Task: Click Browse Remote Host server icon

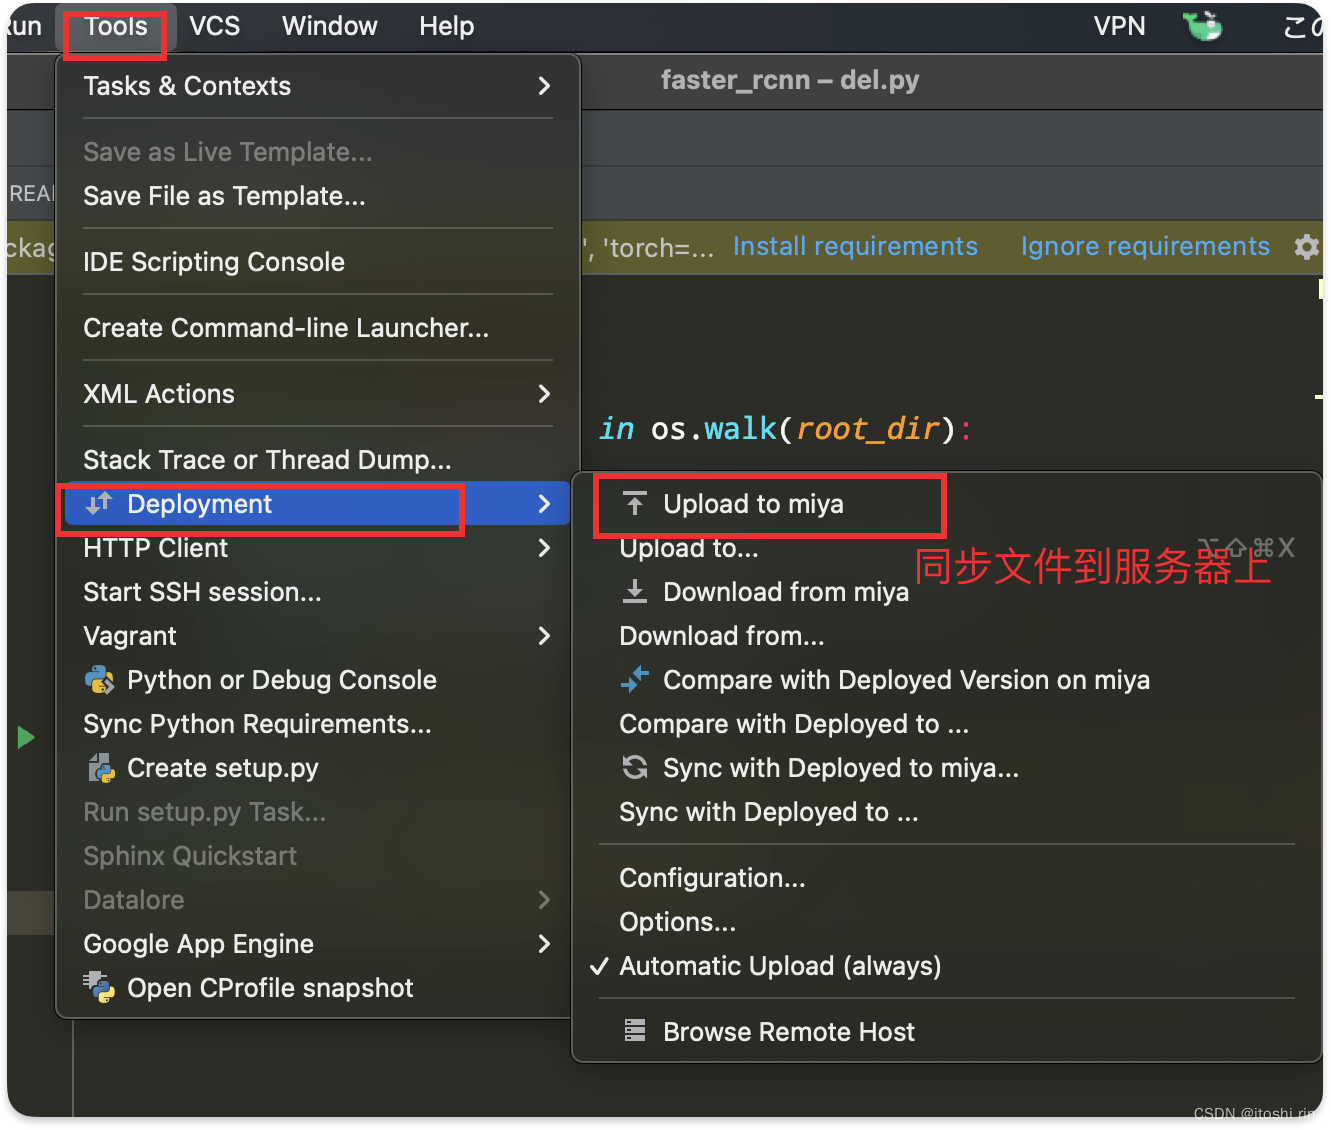Action: pyautogui.click(x=635, y=1031)
